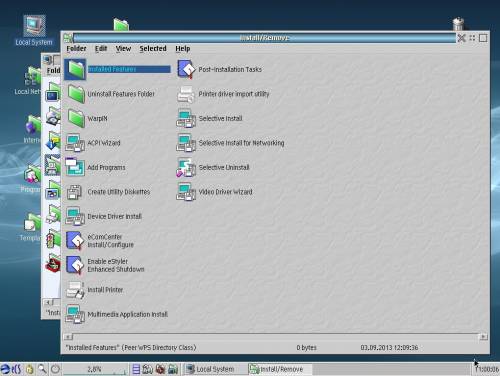Click the Video Driver Wizard label
Screen dimensions: 500x376
pyautogui.click(x=225, y=192)
